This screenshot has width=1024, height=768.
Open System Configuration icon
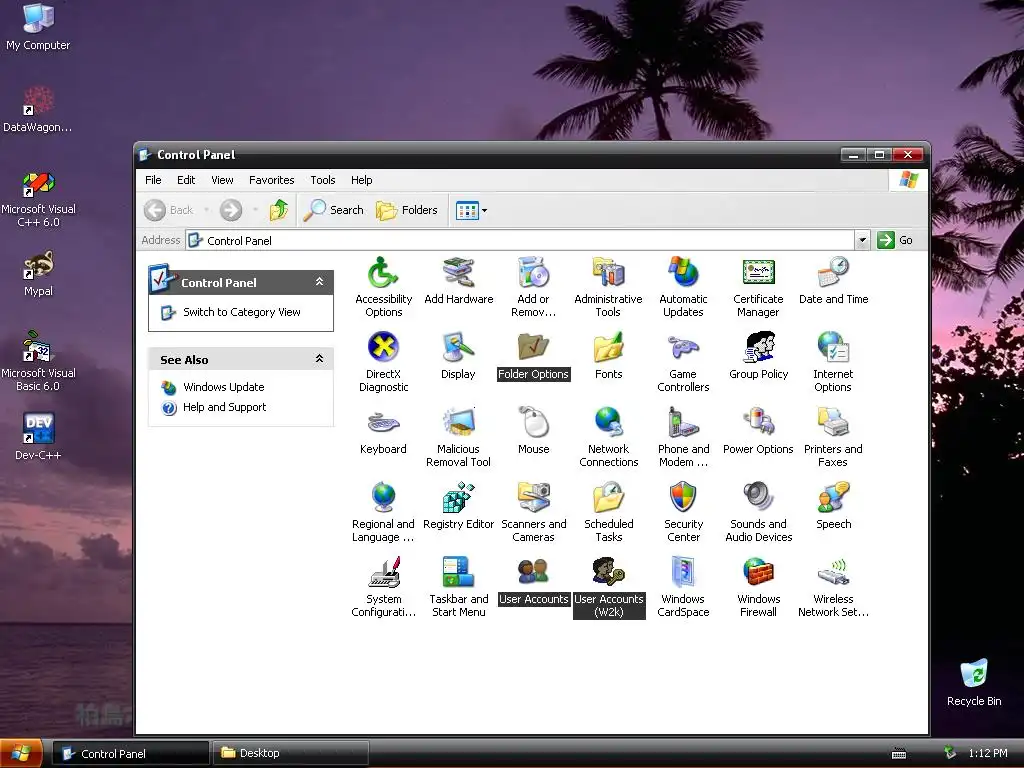[x=383, y=587]
